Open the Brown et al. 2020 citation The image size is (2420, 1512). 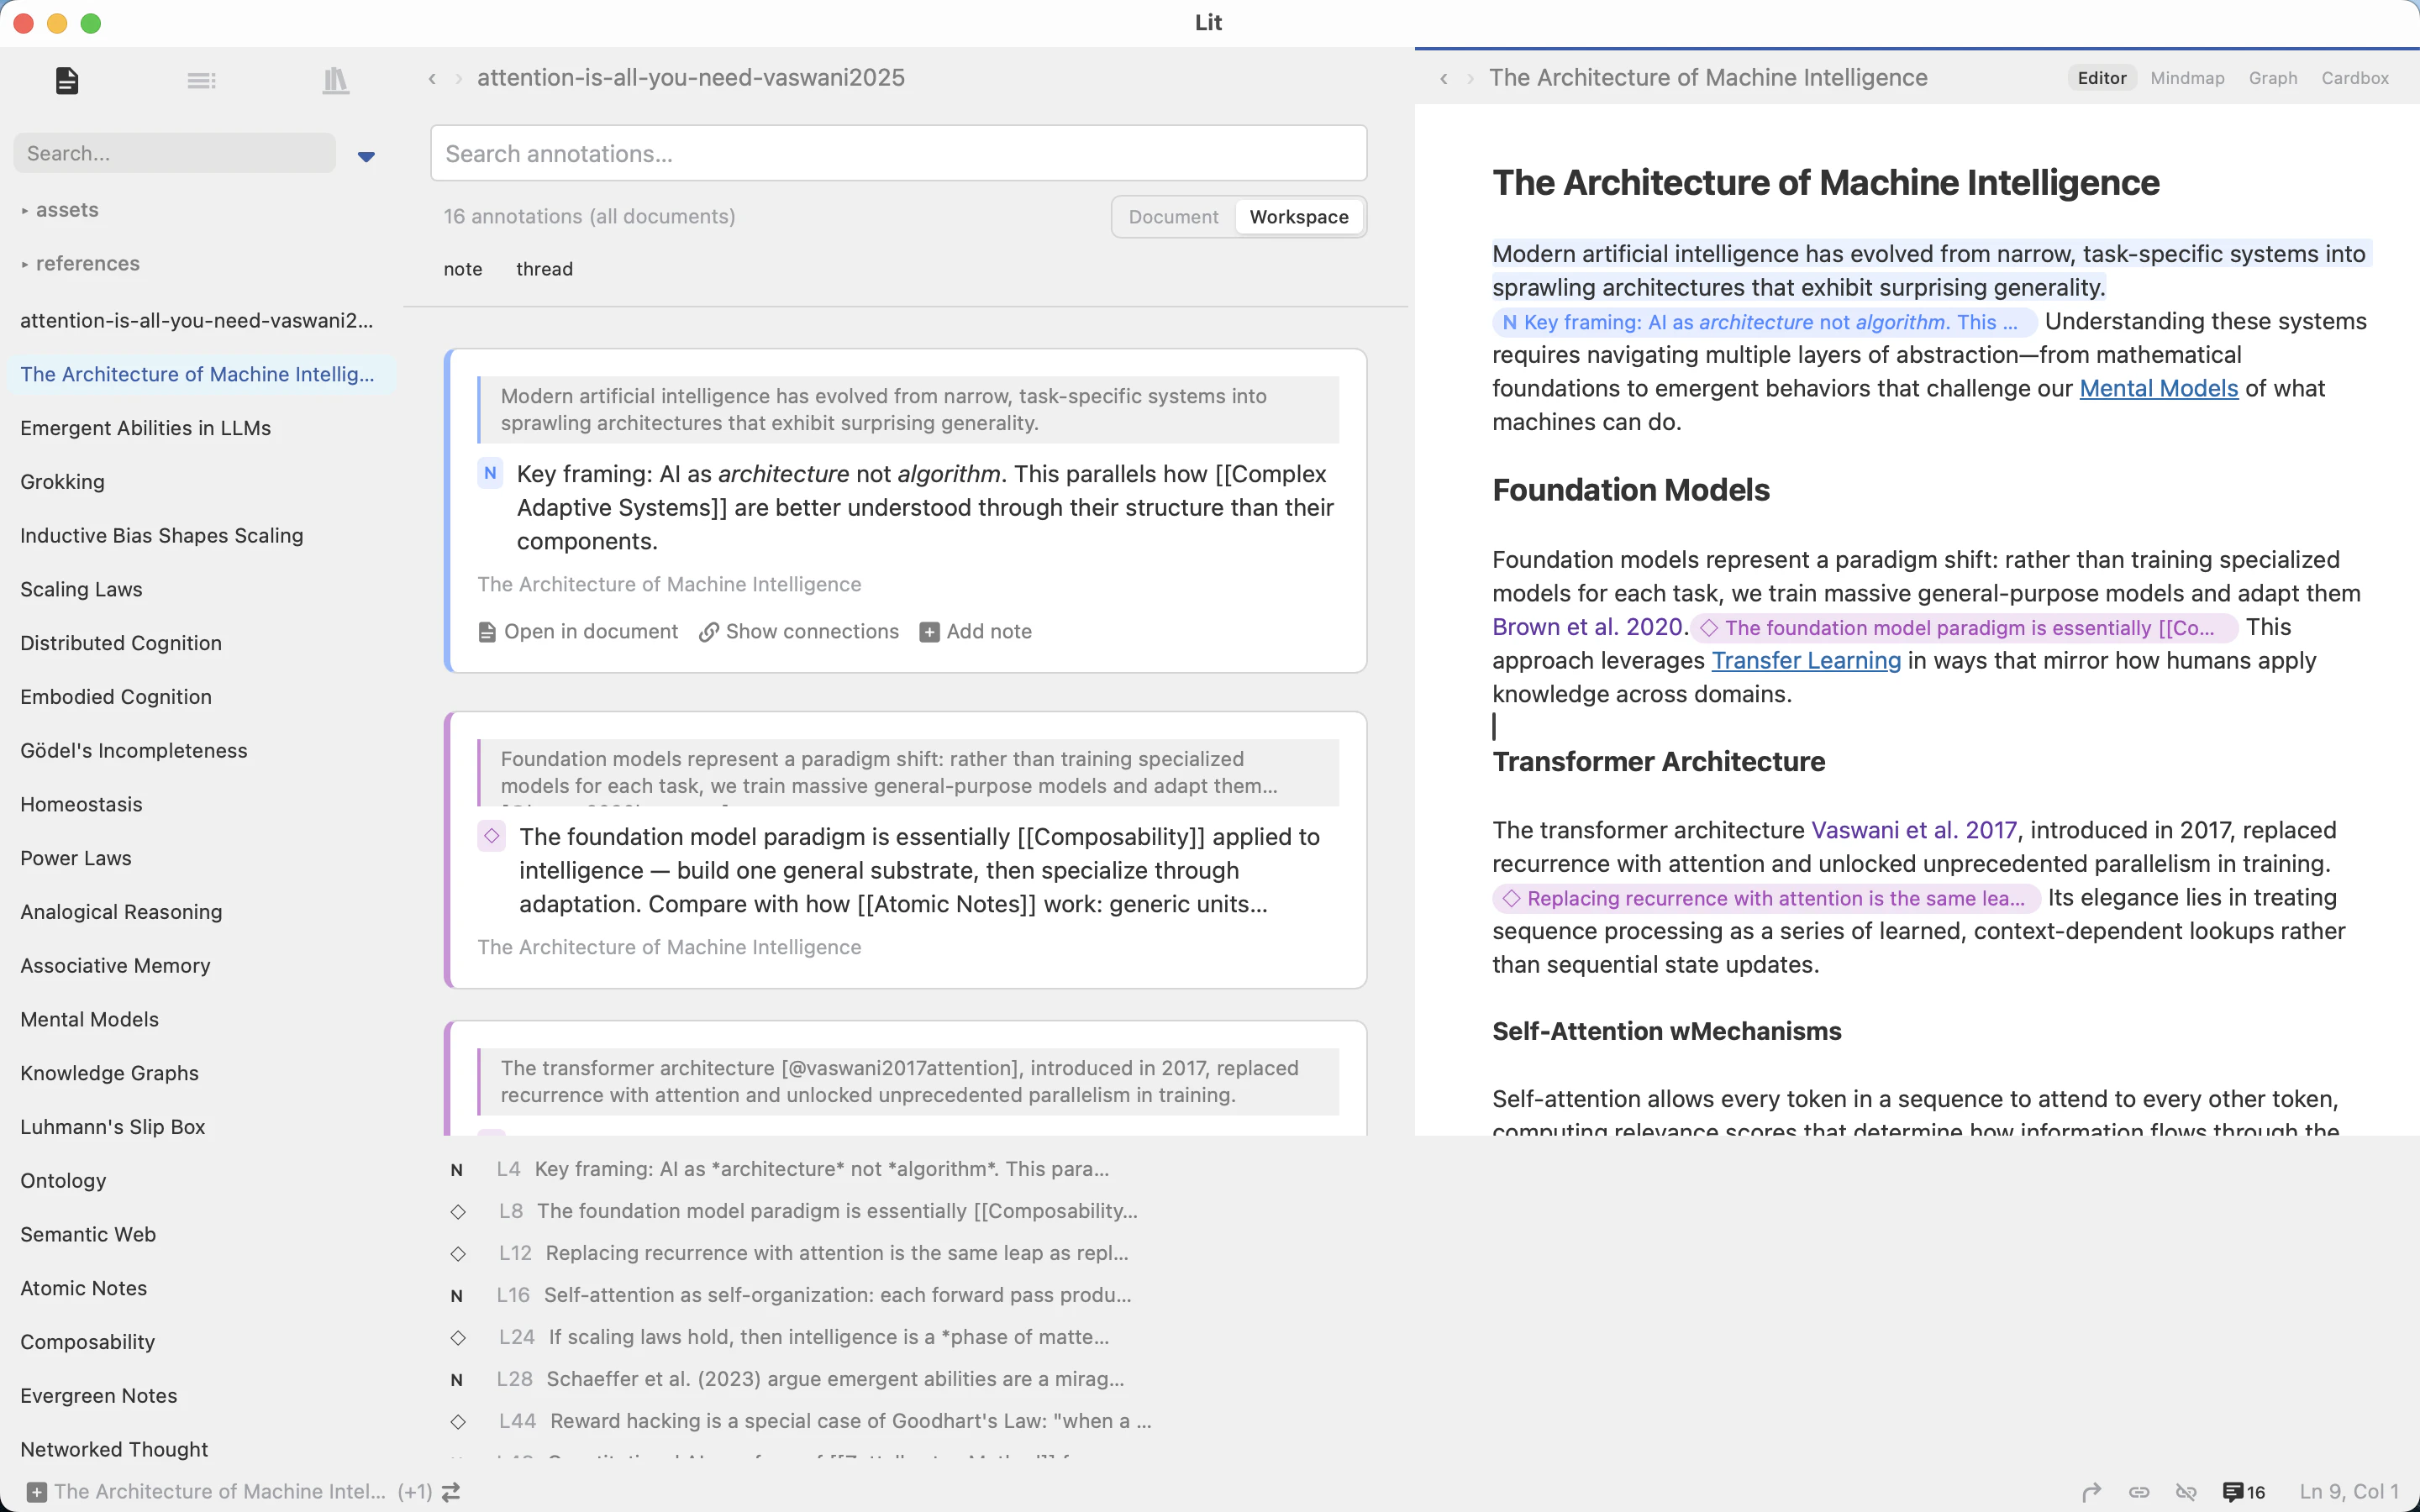click(x=1588, y=627)
